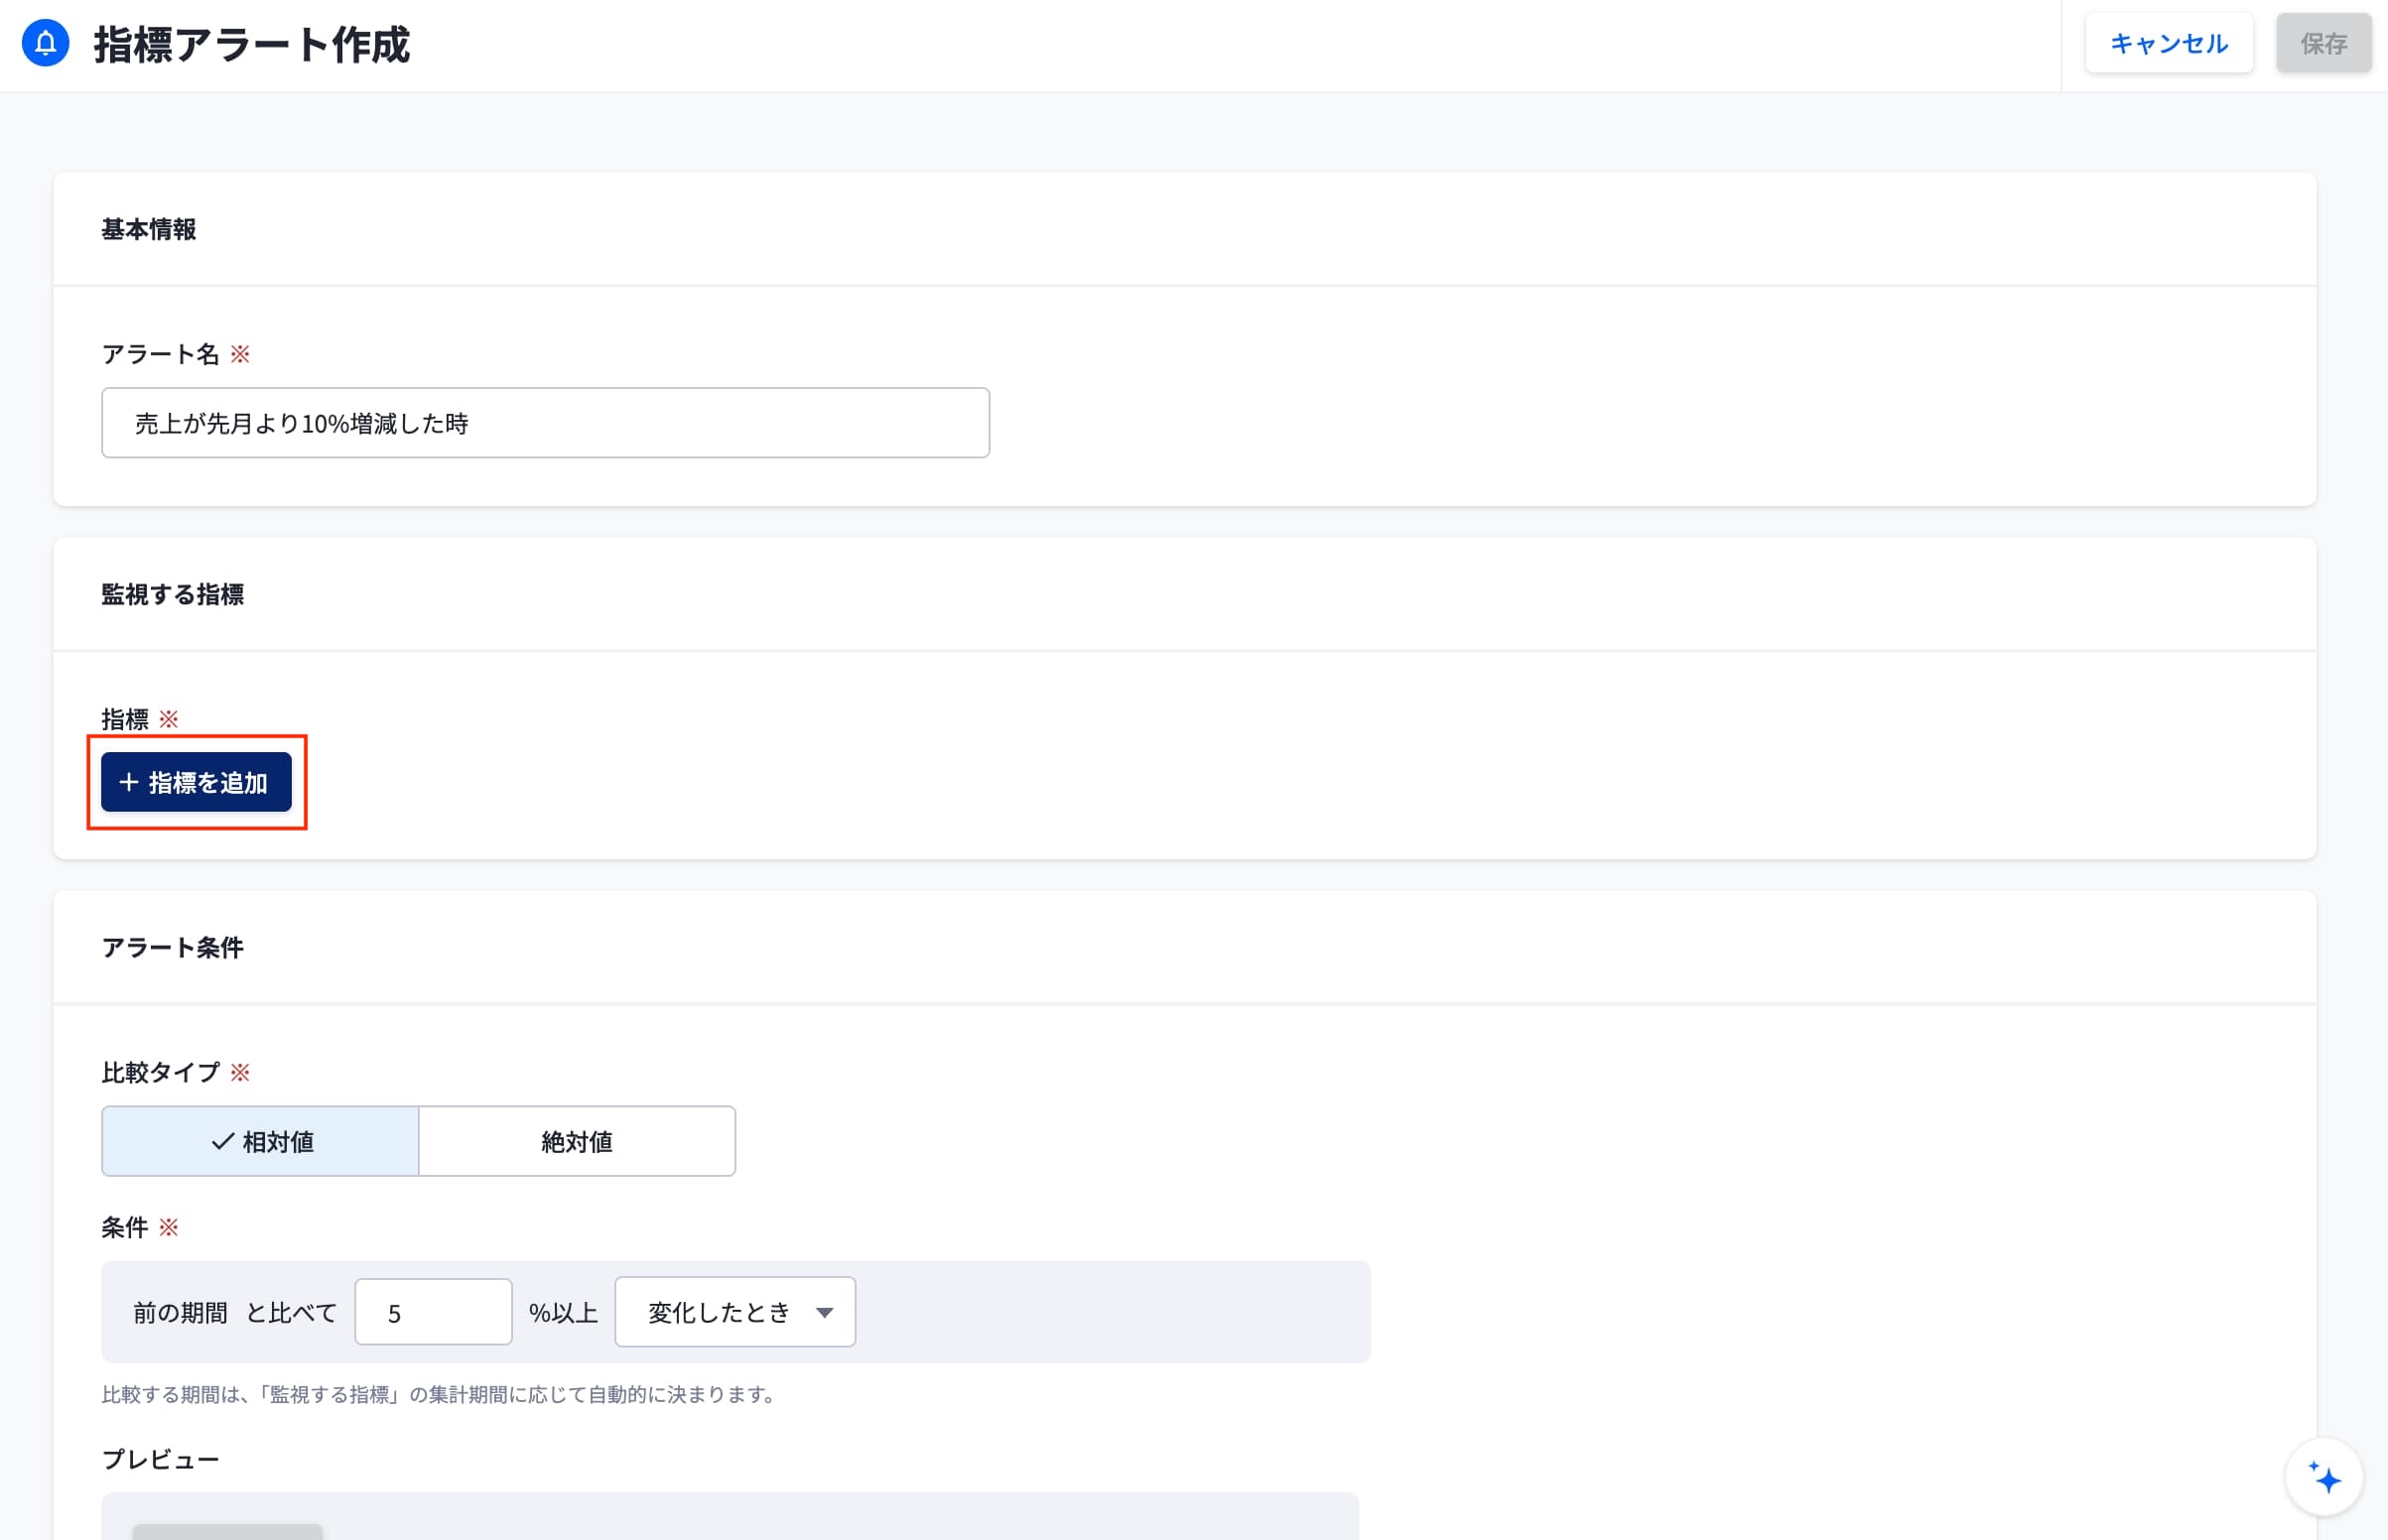Image resolution: width=2388 pixels, height=1540 pixels.
Task: Click the 監視する指標 section heading
Action: 172,595
